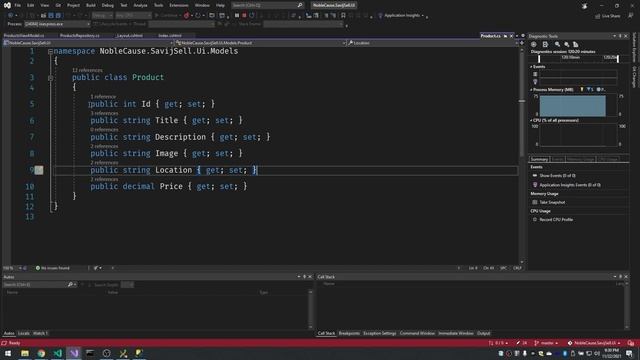Open the solution configurations Debug dropdown
Screen dimensions: 640x360
102,16
